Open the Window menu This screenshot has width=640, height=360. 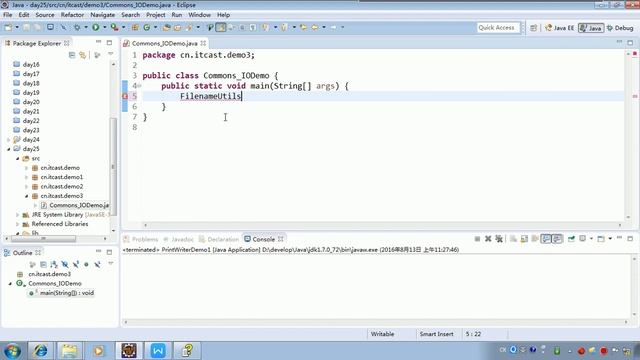tap(199, 15)
